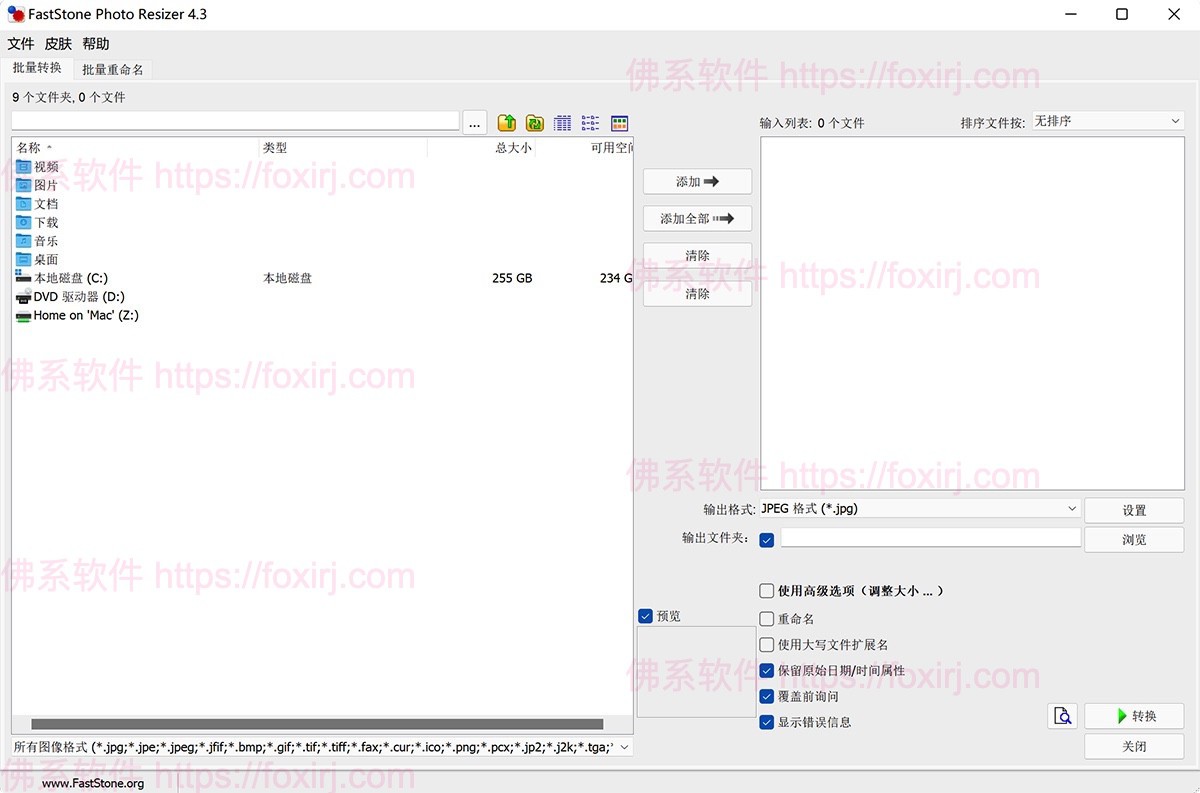Click the horizontal scrollbar in file list
Image resolution: width=1200 pixels, height=793 pixels.
click(x=317, y=724)
